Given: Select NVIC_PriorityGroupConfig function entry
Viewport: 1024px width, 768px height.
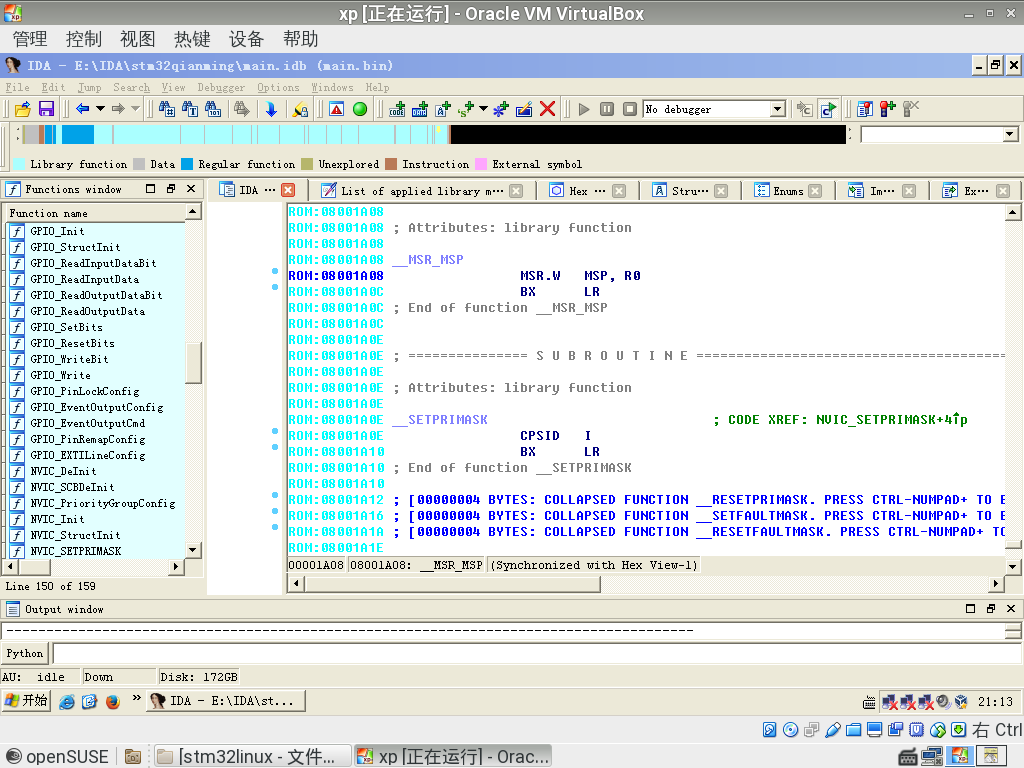Looking at the screenshot, I should pyautogui.click(x=103, y=504).
